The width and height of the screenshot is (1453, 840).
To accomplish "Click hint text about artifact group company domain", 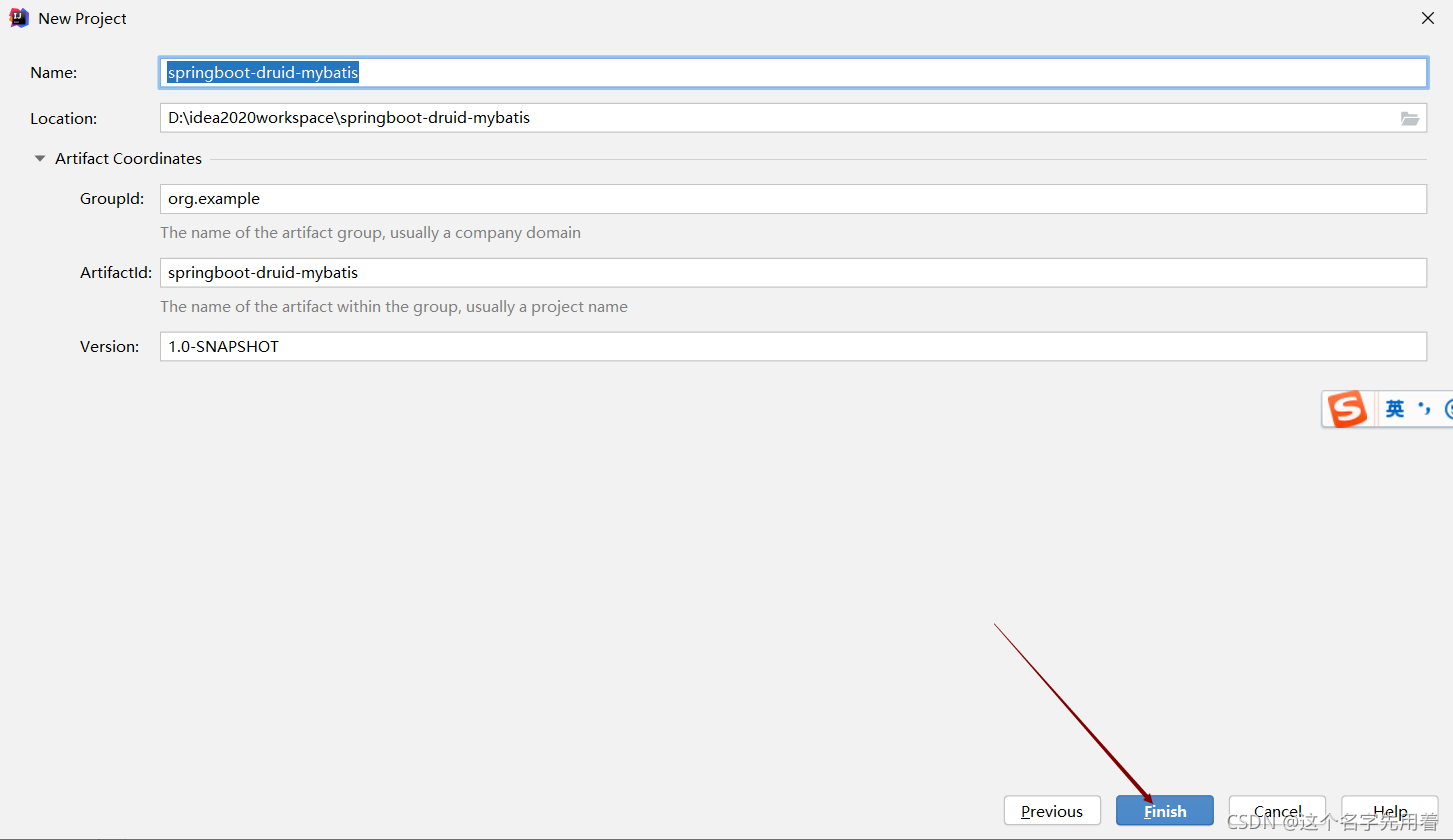I will point(370,233).
